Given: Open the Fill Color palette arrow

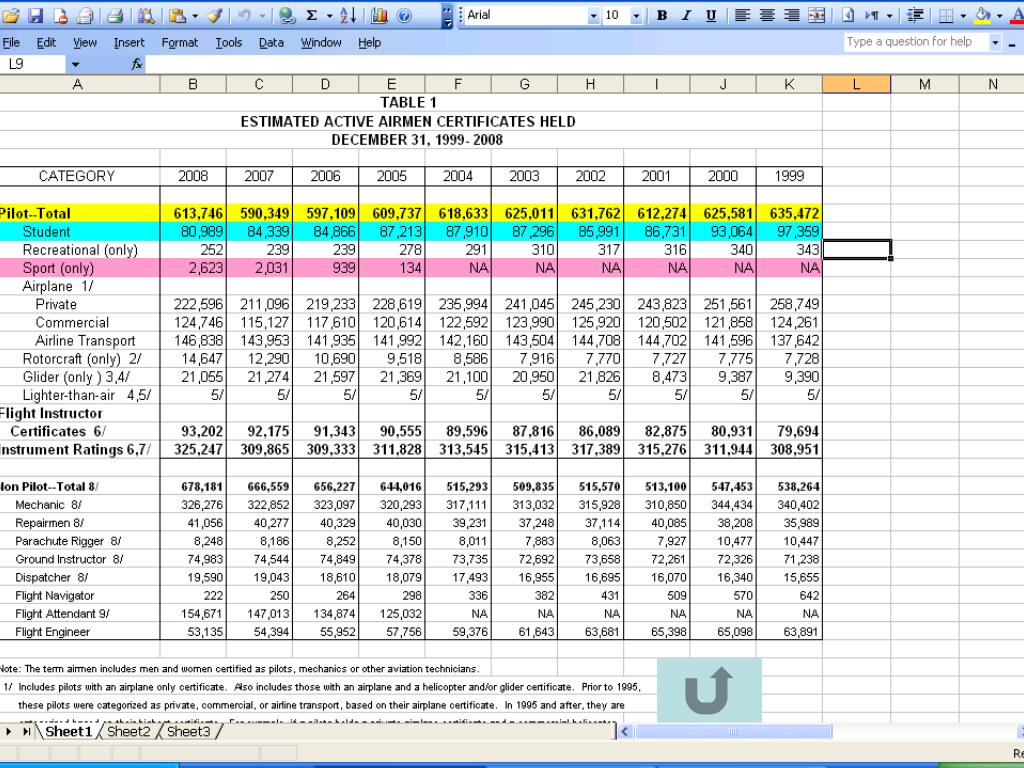Looking at the screenshot, I should coord(999,15).
